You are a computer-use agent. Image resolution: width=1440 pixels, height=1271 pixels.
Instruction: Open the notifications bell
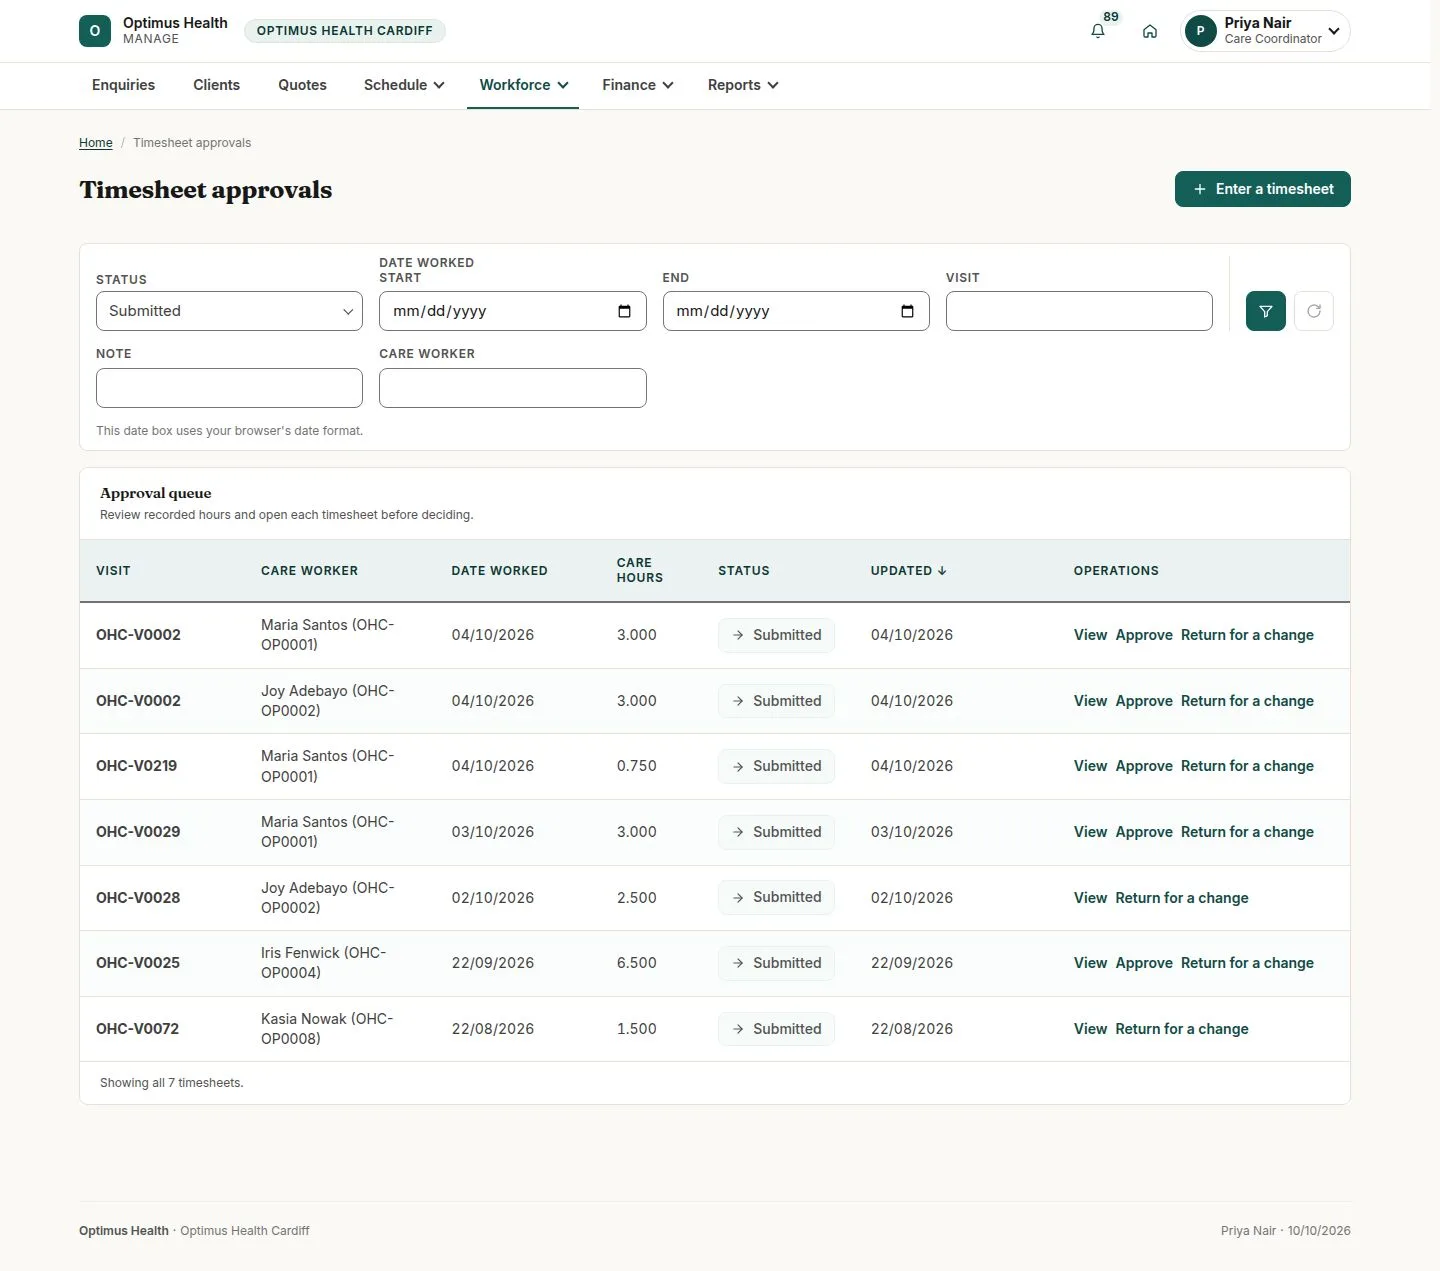[x=1098, y=31]
